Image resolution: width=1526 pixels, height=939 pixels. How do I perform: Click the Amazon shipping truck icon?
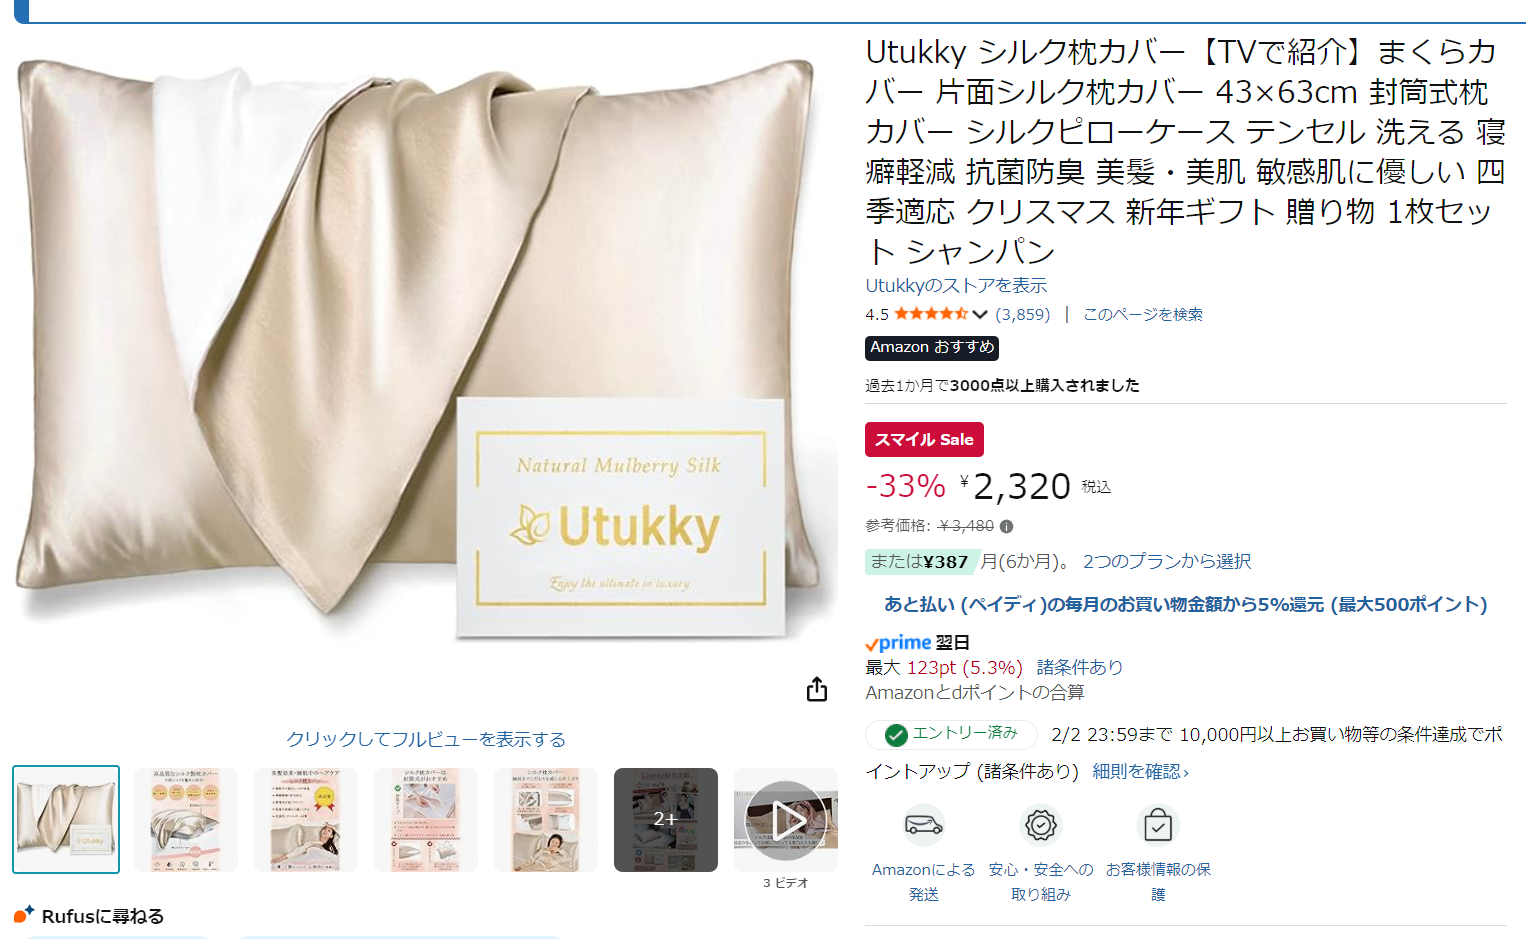924,825
